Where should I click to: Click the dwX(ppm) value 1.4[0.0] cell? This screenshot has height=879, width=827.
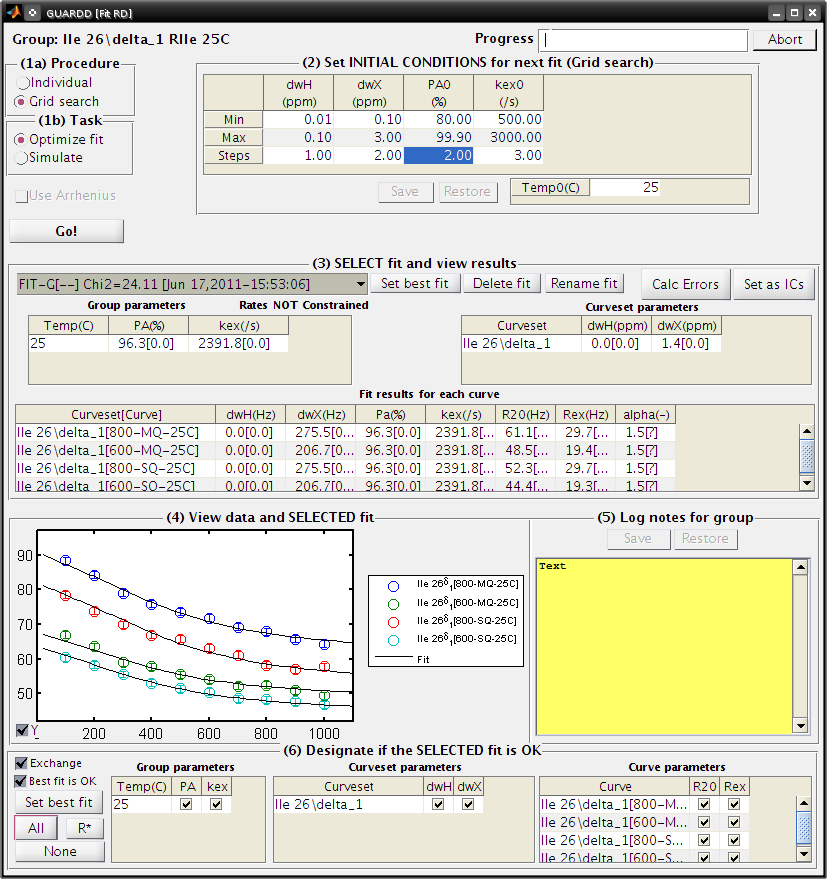coord(686,344)
